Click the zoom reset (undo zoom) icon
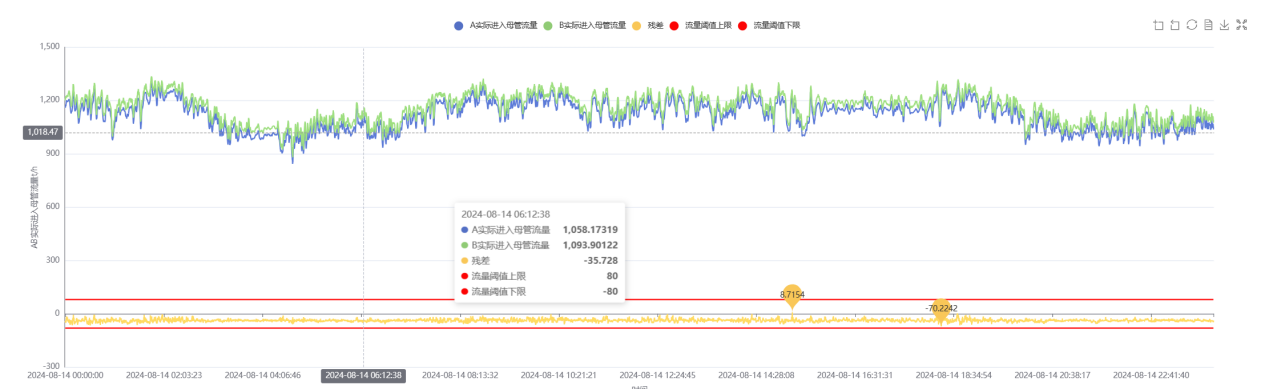Viewport: 1269px width, 389px height. click(1175, 25)
